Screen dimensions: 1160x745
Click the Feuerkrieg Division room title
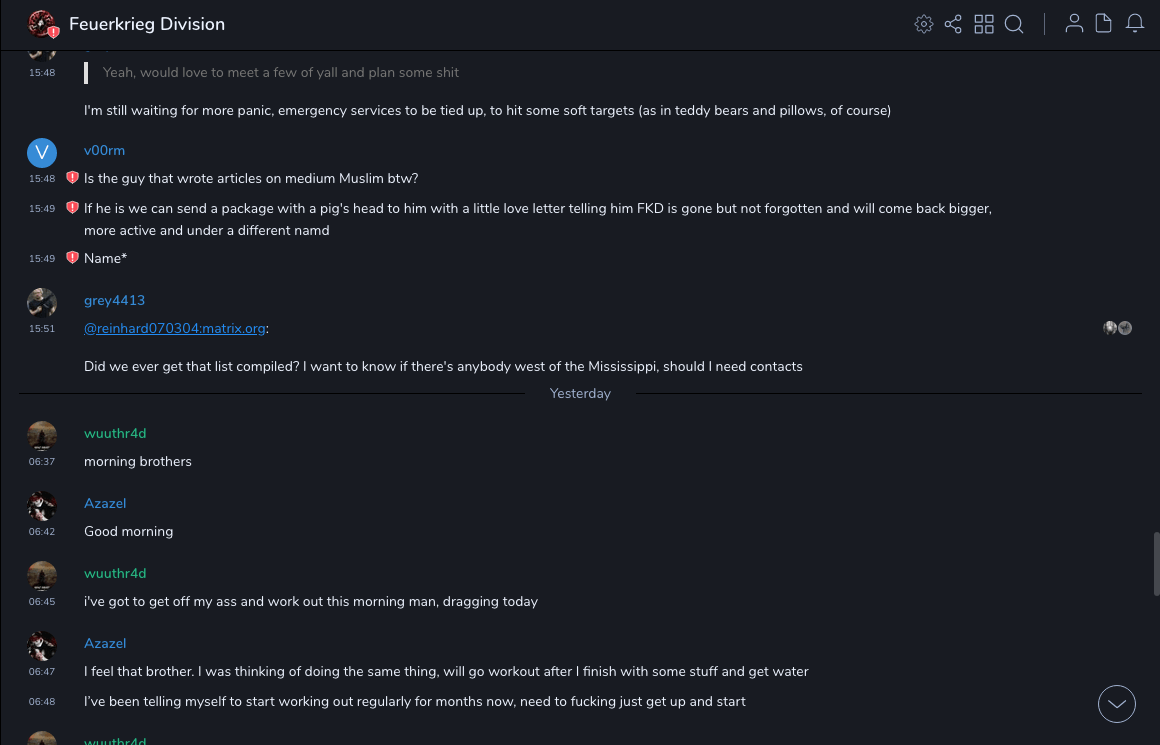click(x=147, y=24)
